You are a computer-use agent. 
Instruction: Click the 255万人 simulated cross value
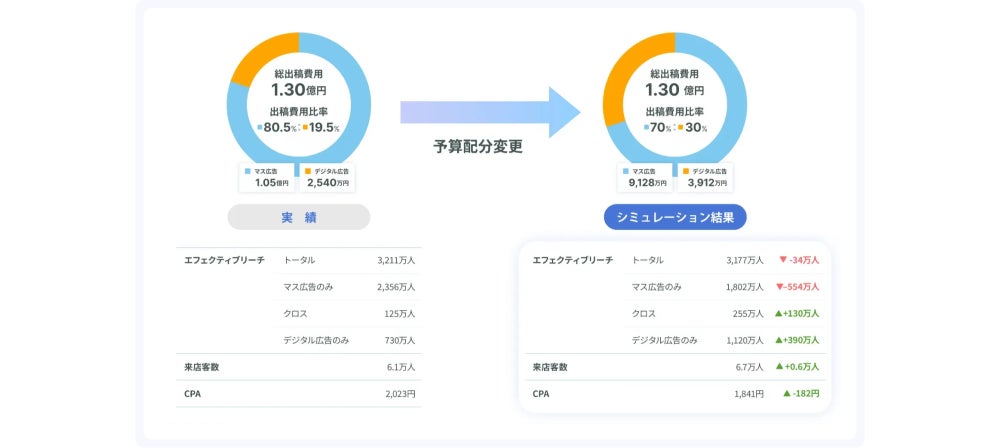click(749, 314)
